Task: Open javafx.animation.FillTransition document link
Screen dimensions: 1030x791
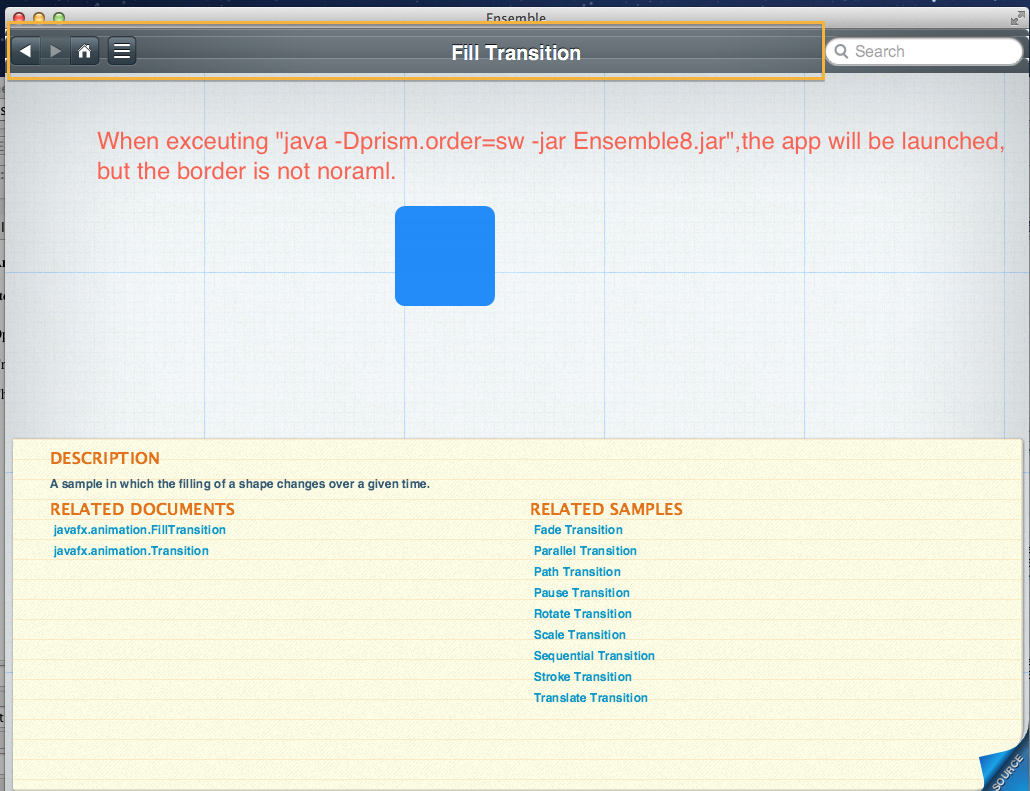Action: [140, 530]
